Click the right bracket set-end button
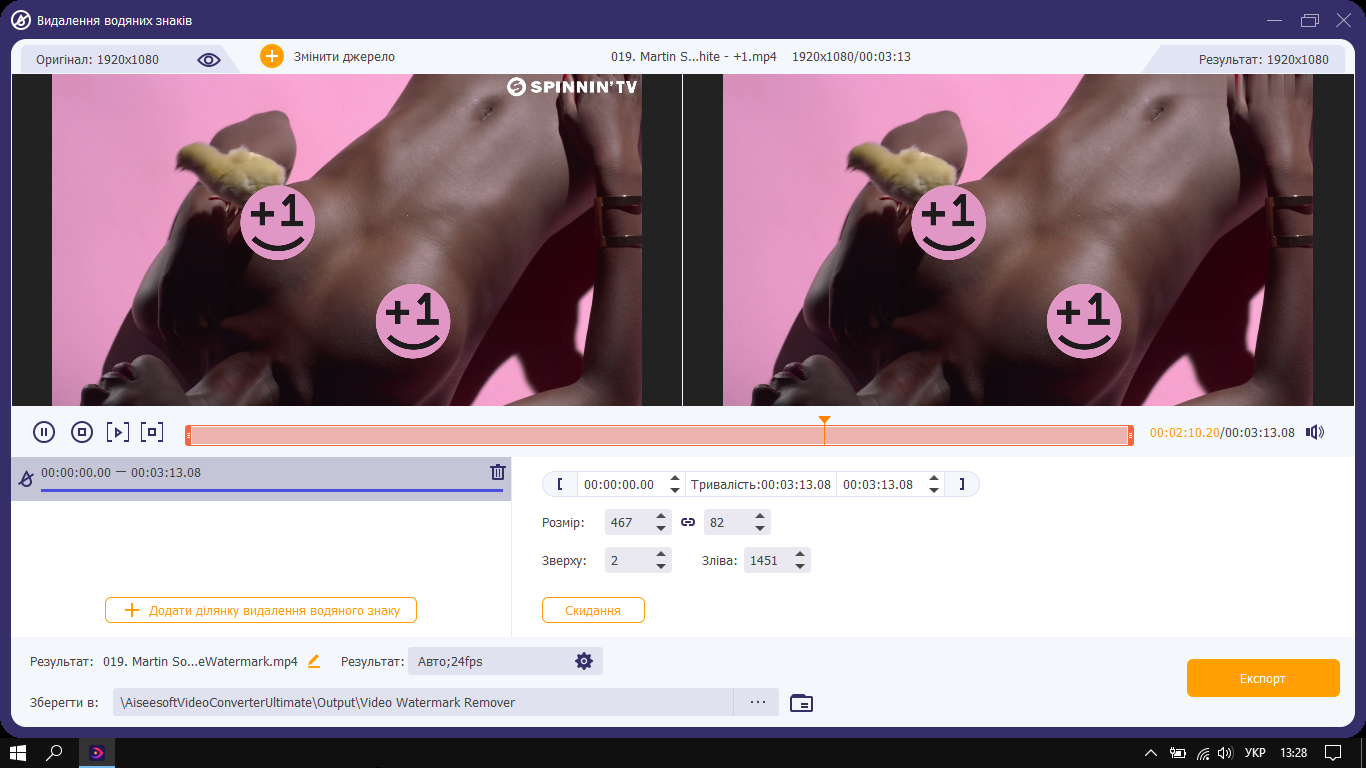 click(x=962, y=484)
